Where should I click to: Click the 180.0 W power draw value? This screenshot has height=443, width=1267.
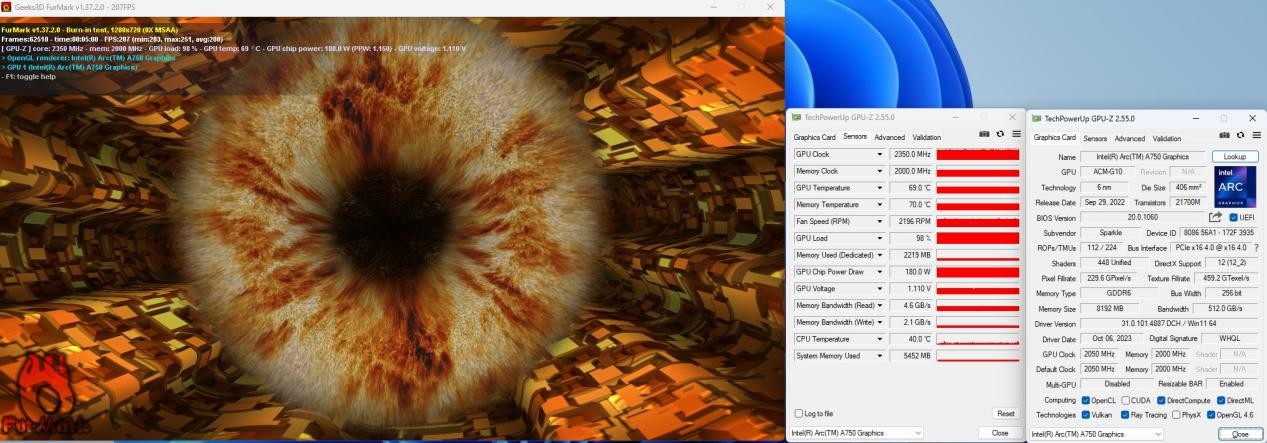coord(910,272)
